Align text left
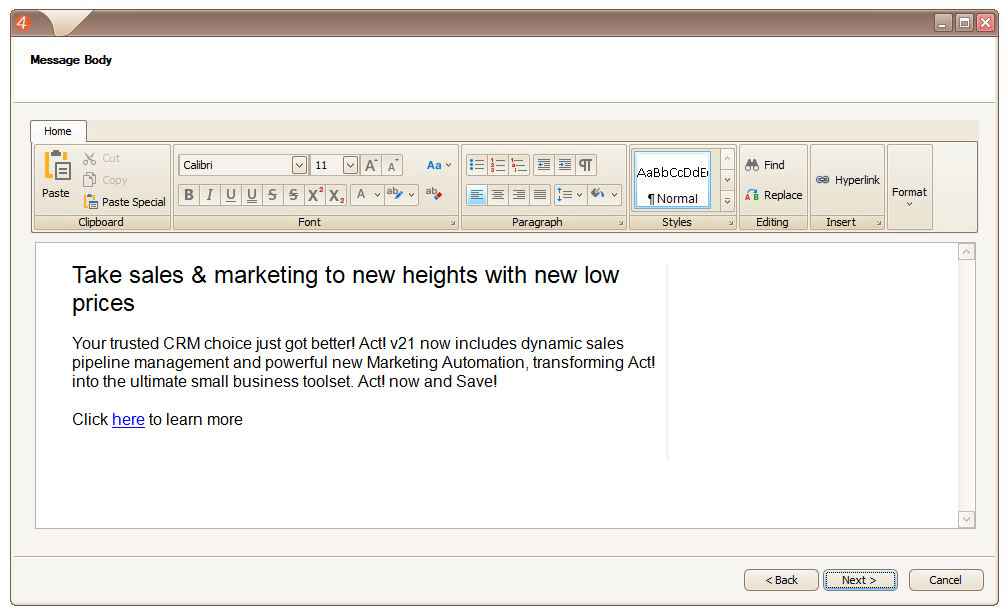The image size is (1008, 616). (x=477, y=194)
